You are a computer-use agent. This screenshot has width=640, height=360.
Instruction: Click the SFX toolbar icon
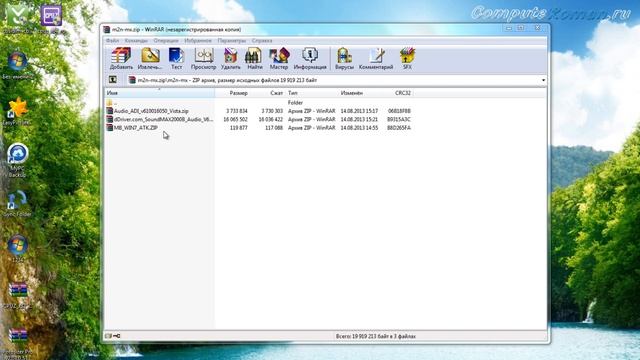[x=407, y=58]
